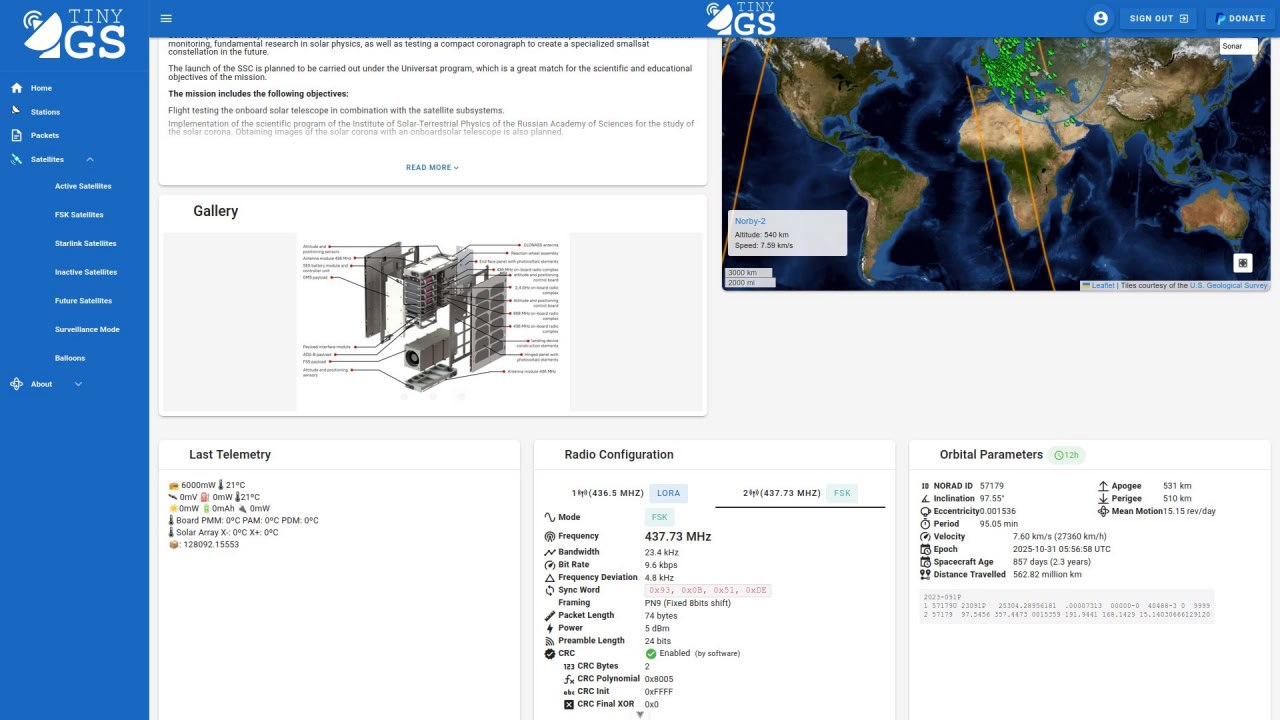Open the Balloons page
1280x720 pixels.
[x=70, y=358]
